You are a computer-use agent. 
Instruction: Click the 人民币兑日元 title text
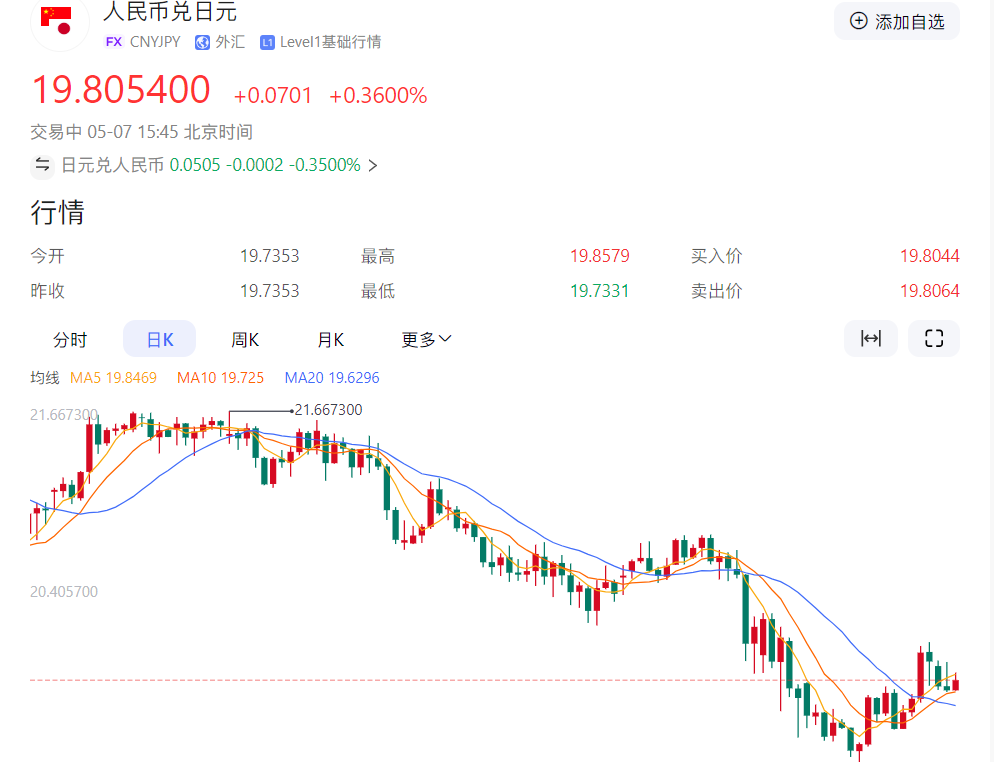point(170,11)
